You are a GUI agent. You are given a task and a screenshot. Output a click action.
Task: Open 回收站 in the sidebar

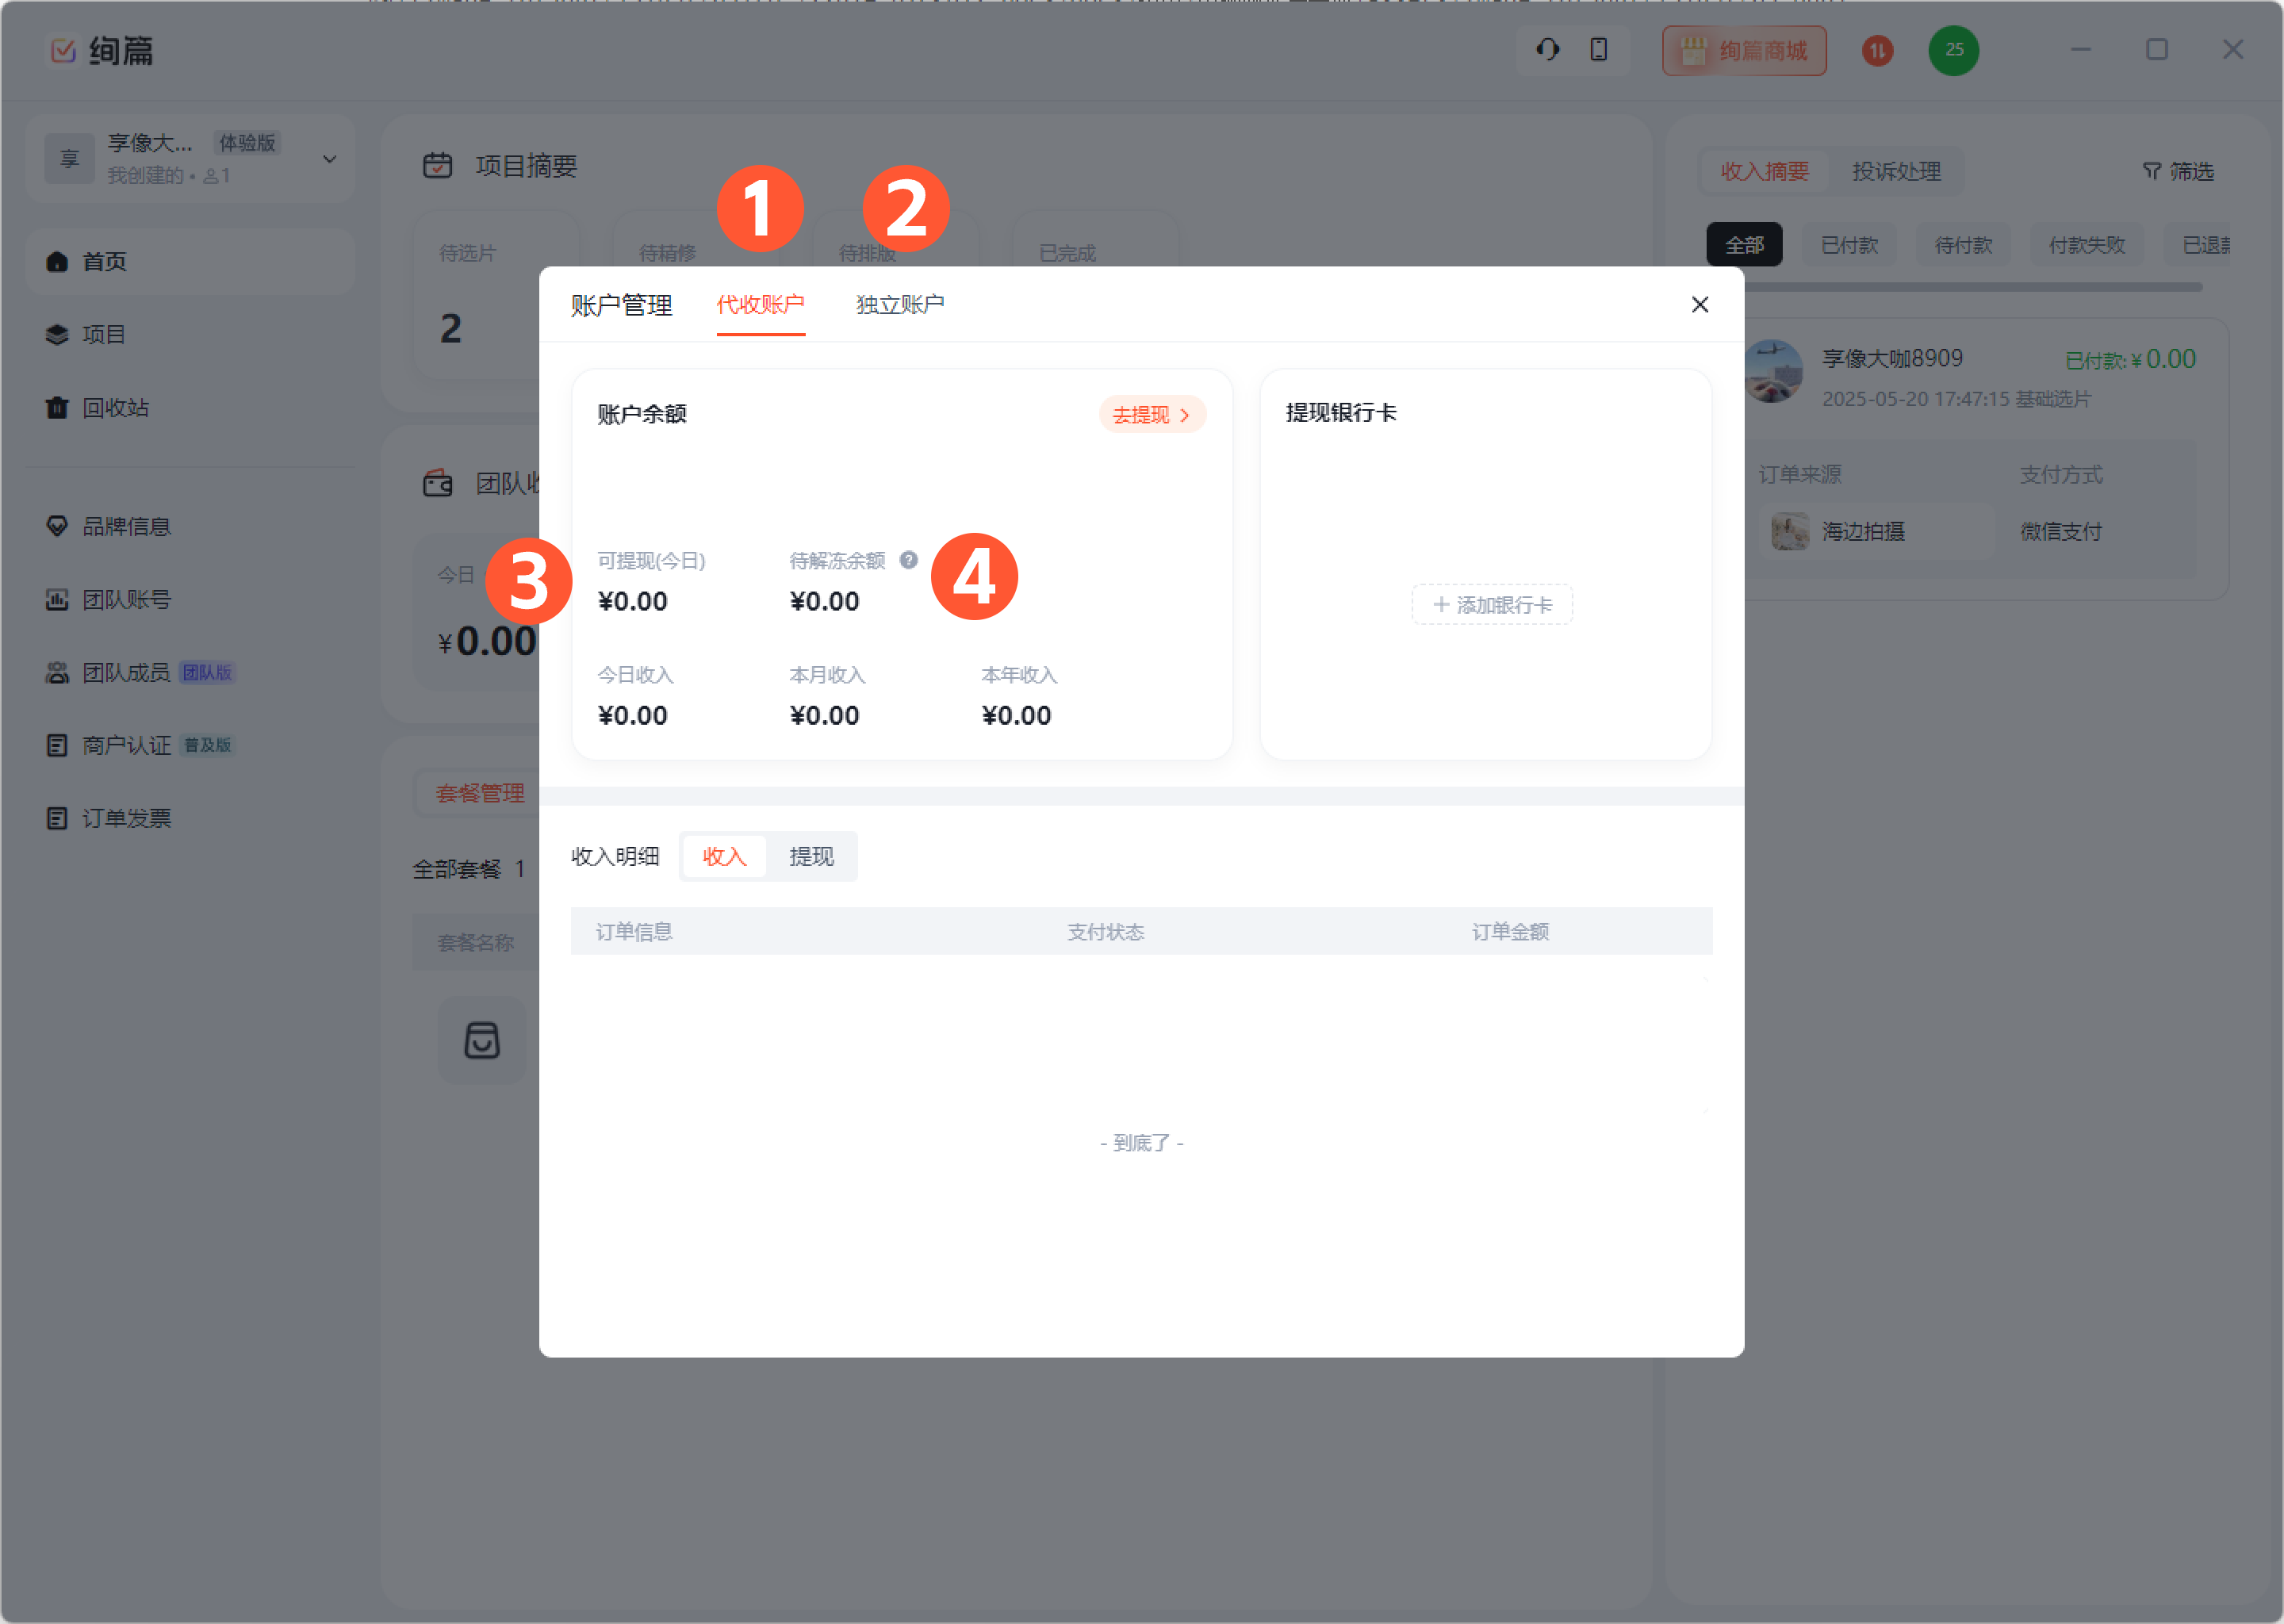tap(114, 407)
